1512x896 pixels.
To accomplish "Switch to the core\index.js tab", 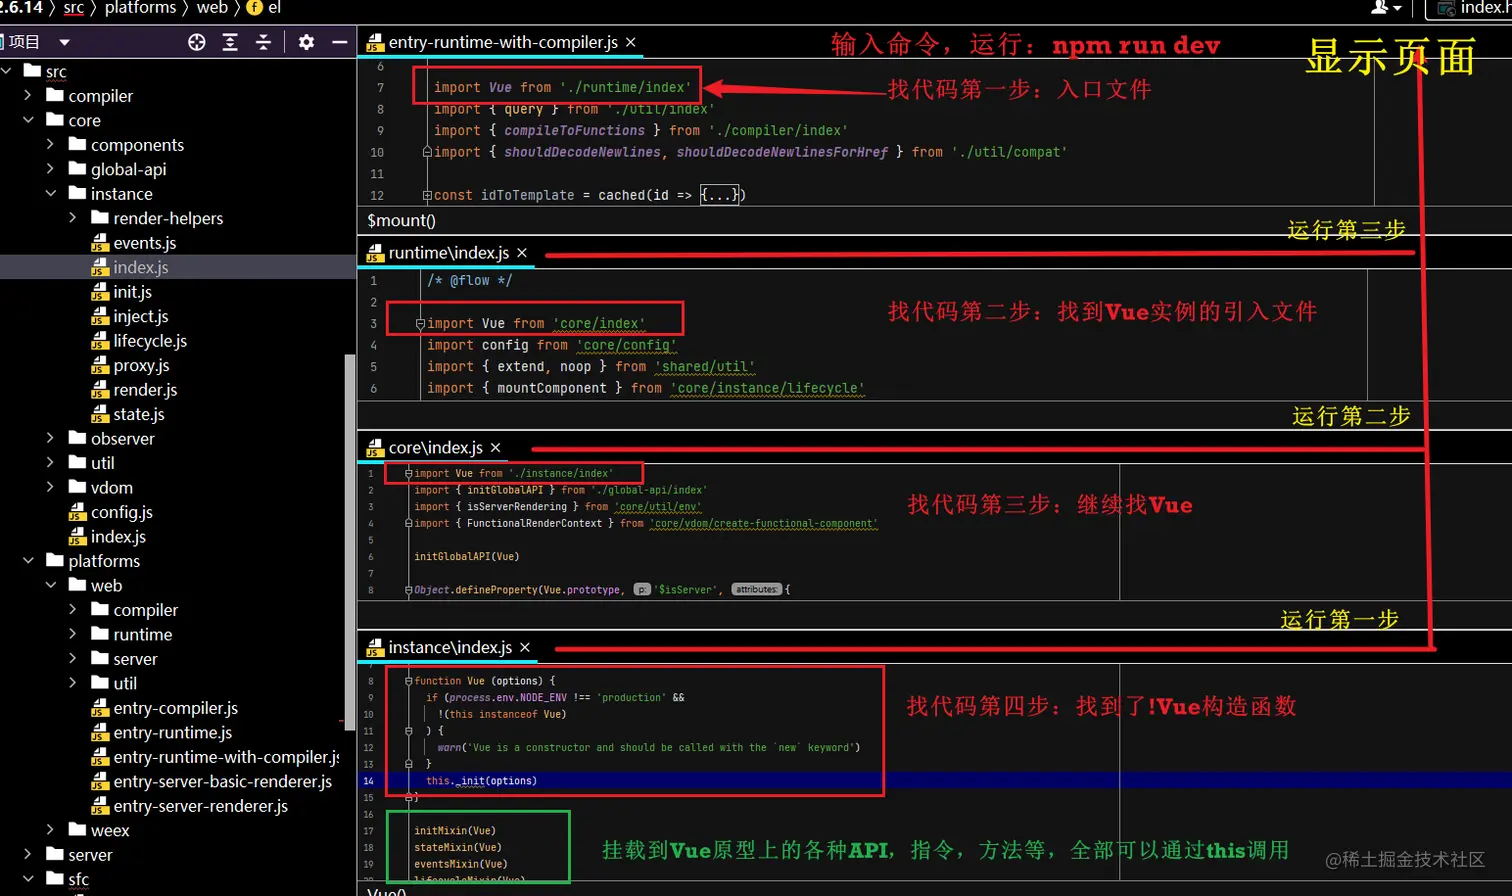I will [x=425, y=448].
